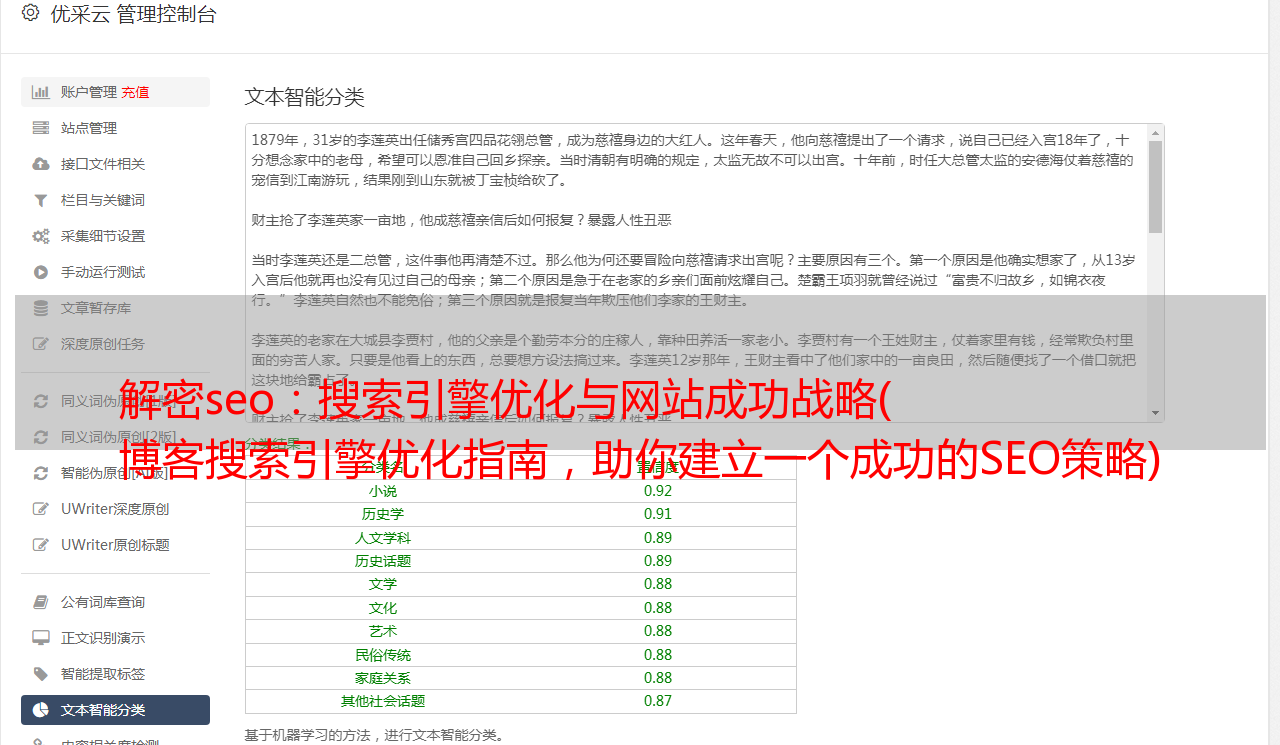This screenshot has width=1280, height=745.
Task: Click the 艺术 category cell
Action: coord(383,631)
